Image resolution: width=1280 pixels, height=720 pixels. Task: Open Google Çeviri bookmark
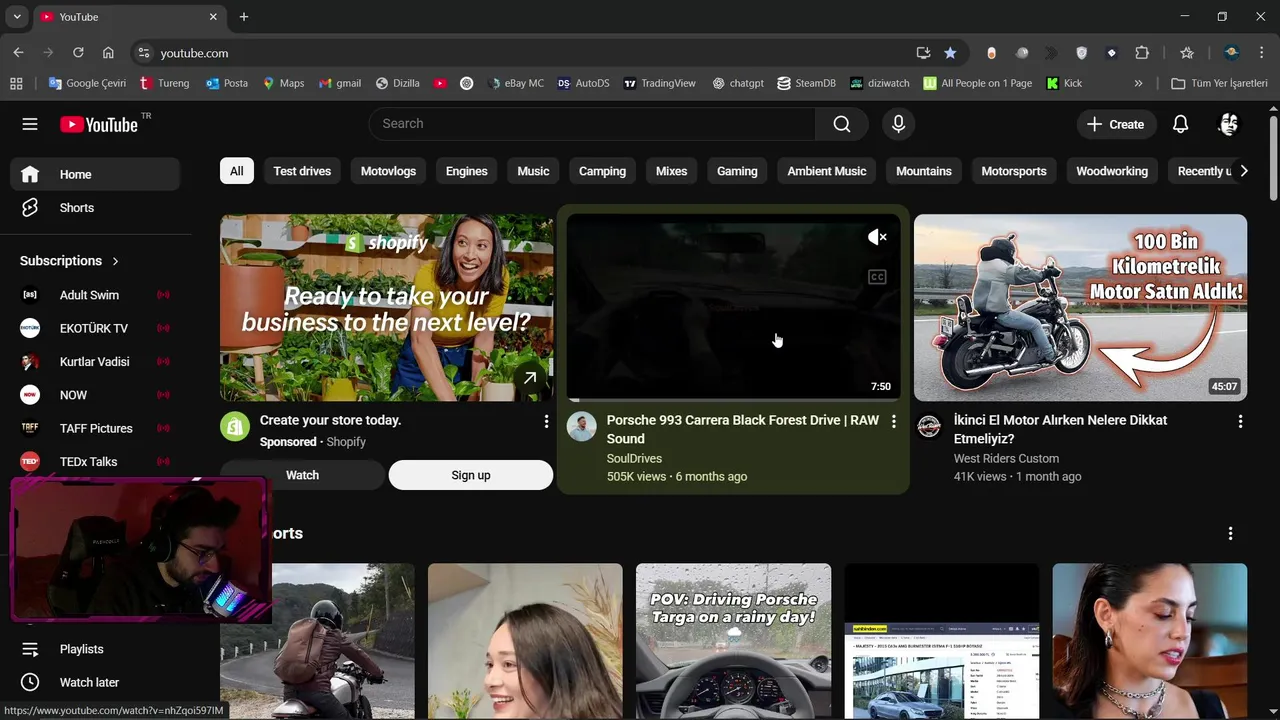pos(87,83)
